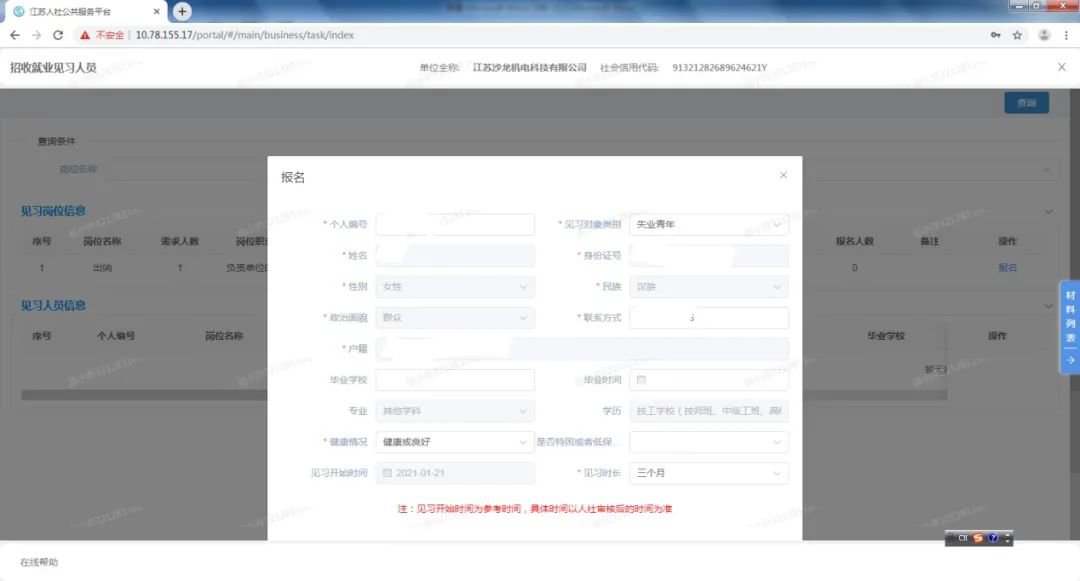The image size is (1080, 581).
Task: Open the 健康情况 dropdown showing 健康或良好
Action: coord(455,442)
